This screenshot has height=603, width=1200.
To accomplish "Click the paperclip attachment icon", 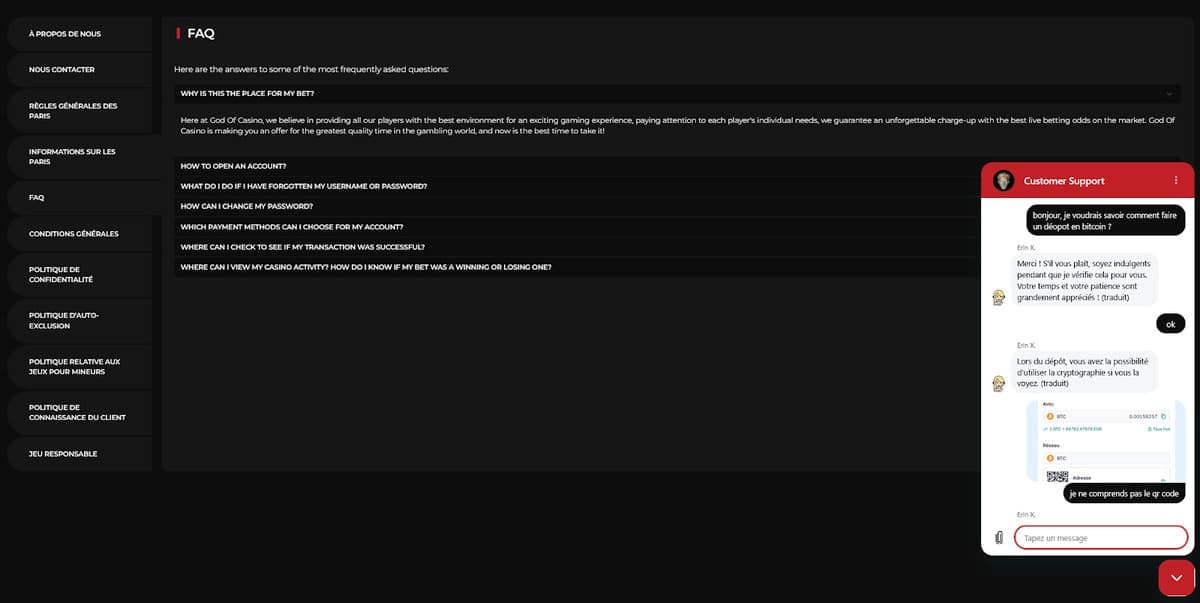I will click(x=999, y=538).
